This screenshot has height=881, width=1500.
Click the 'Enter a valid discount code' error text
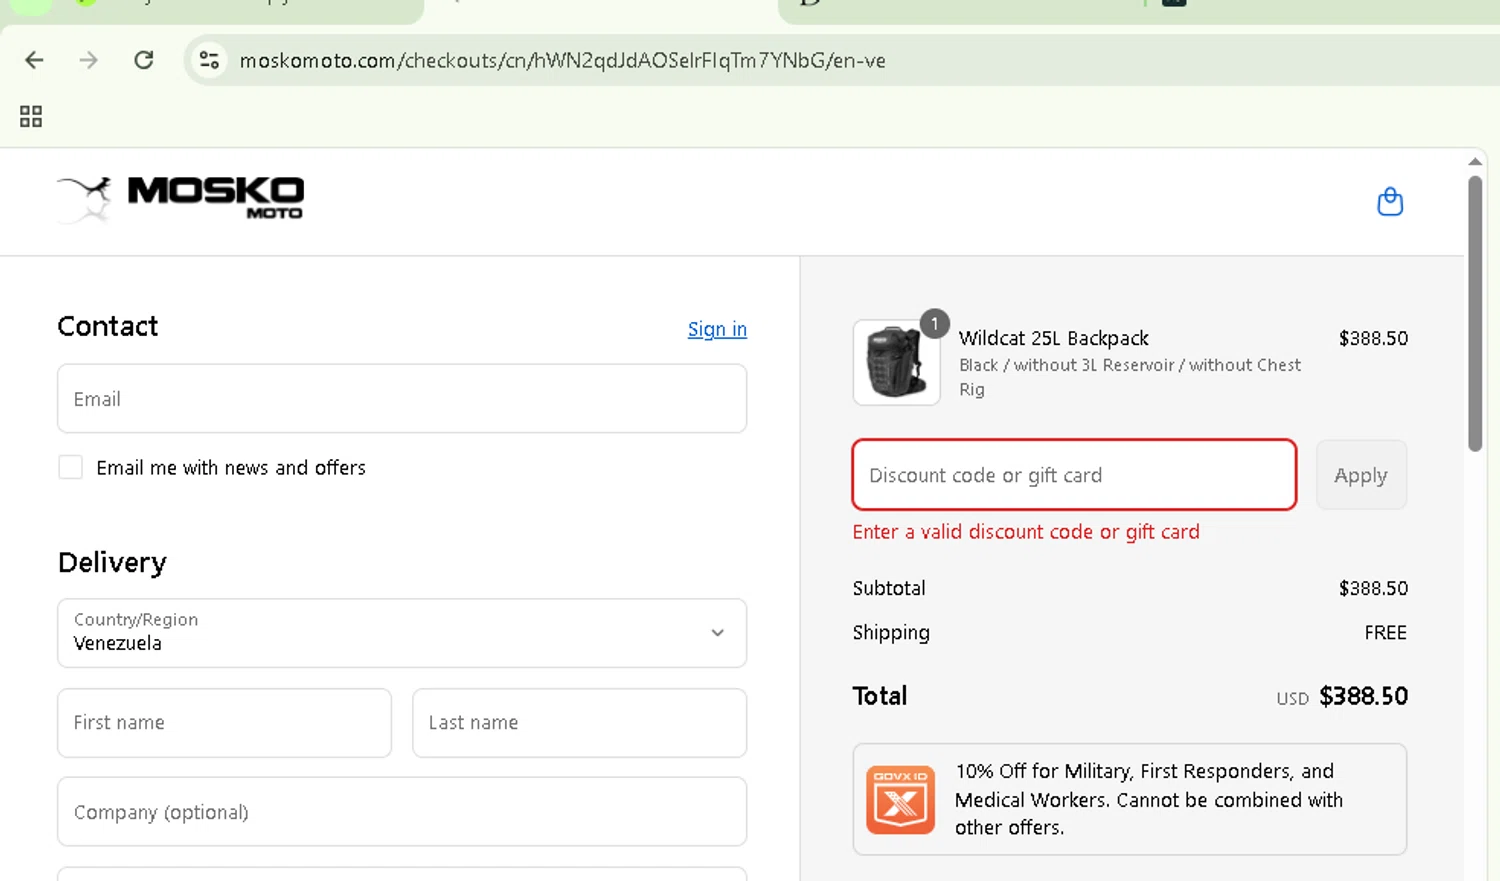[x=1026, y=532]
